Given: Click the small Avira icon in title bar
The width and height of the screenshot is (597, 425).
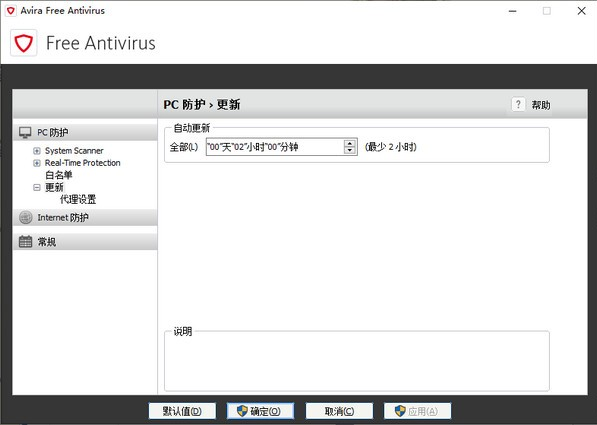Looking at the screenshot, I should point(11,11).
